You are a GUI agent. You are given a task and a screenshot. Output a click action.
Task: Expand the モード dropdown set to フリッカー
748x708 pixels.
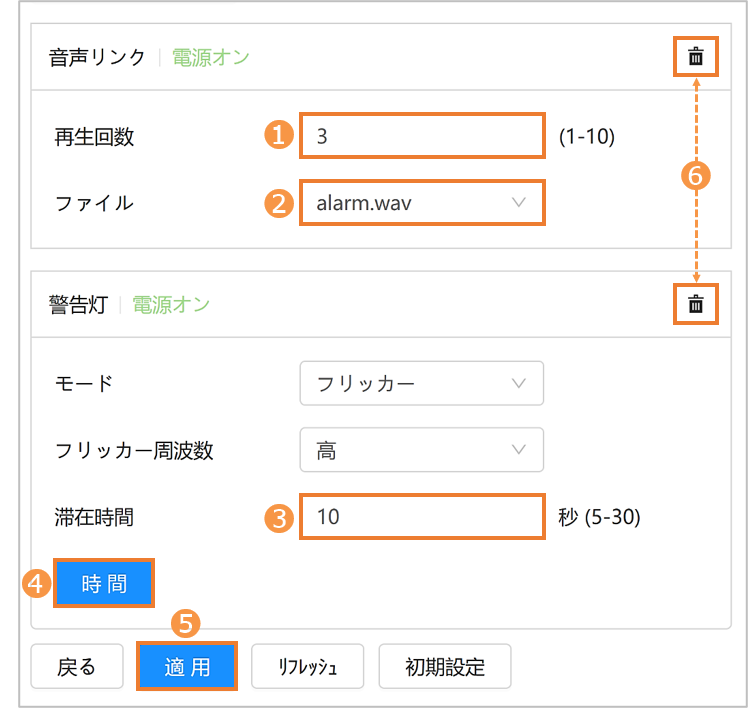pos(422,383)
